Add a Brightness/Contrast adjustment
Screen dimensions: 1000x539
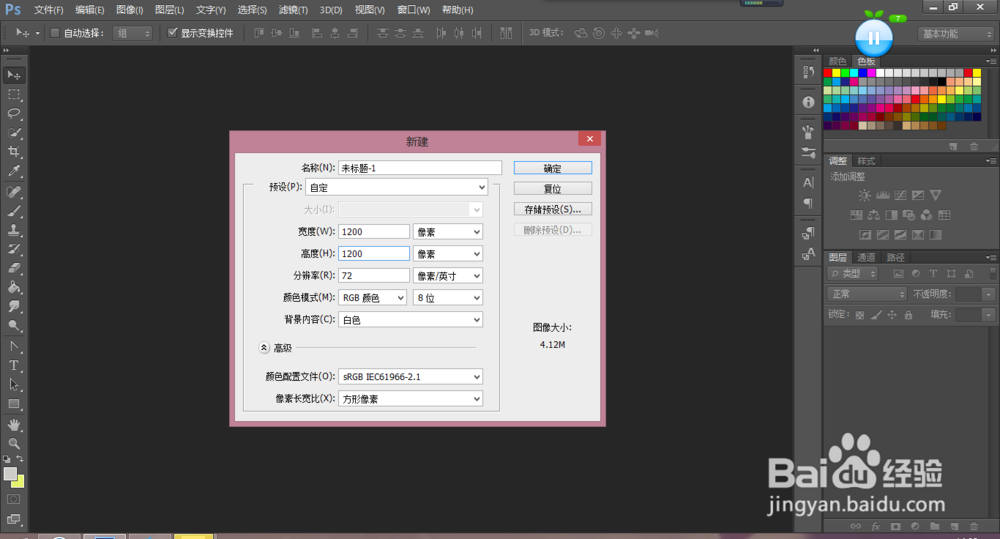(x=864, y=195)
